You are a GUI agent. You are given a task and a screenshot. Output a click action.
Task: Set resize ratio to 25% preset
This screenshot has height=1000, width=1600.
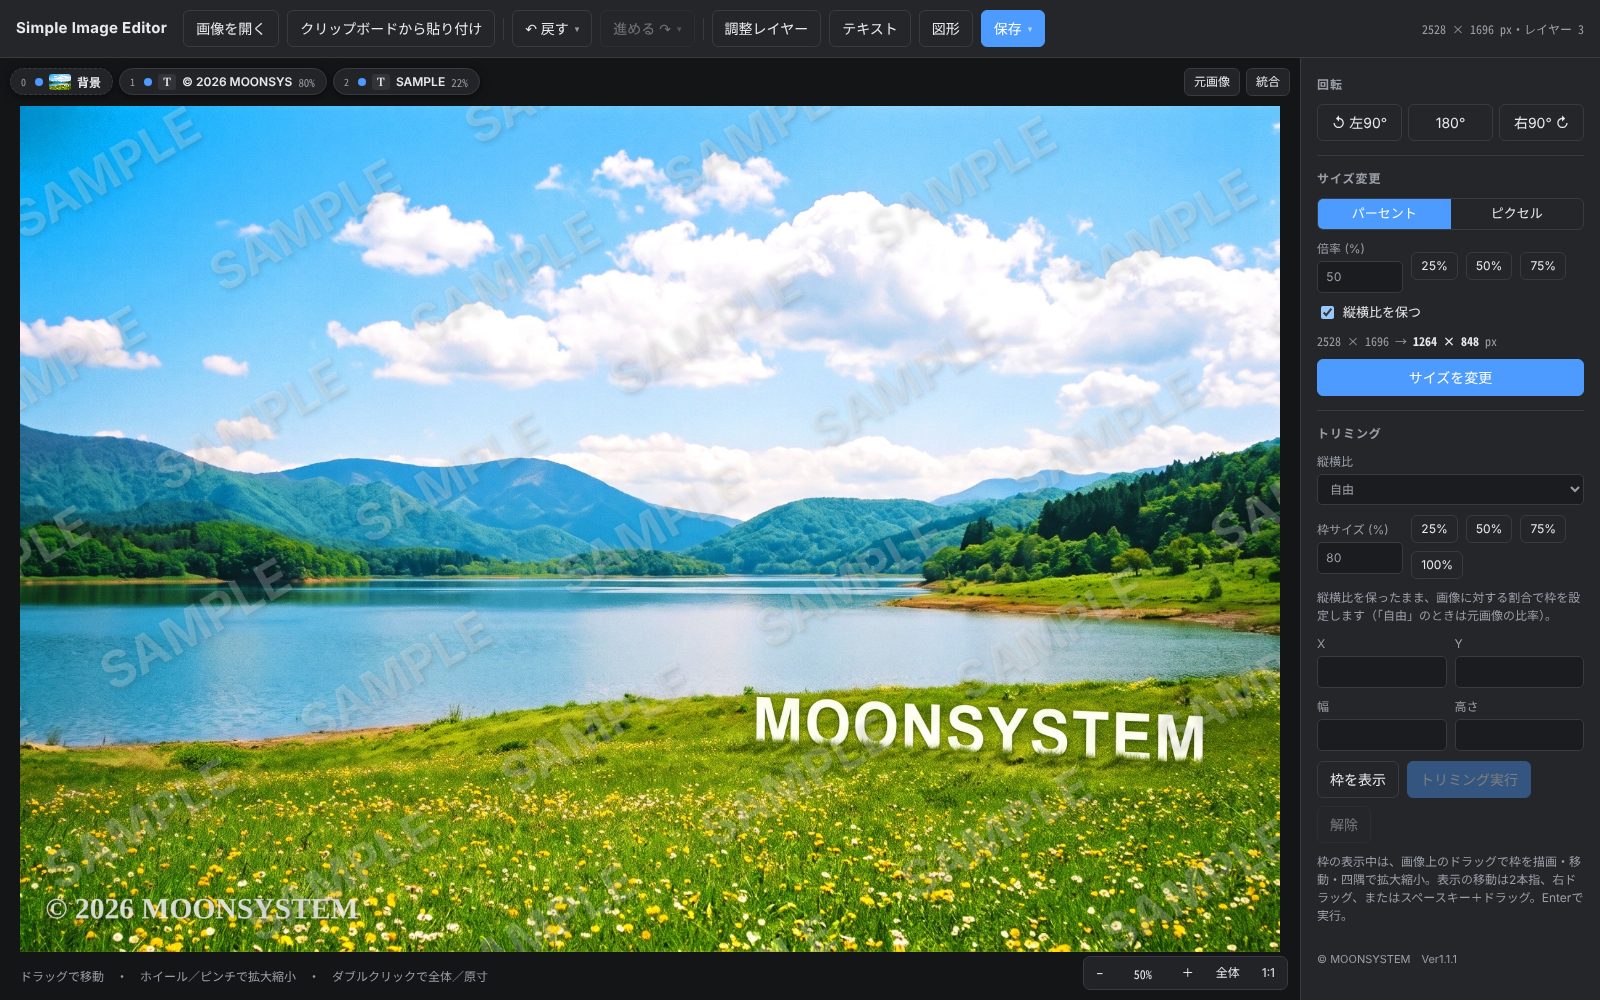coord(1434,266)
